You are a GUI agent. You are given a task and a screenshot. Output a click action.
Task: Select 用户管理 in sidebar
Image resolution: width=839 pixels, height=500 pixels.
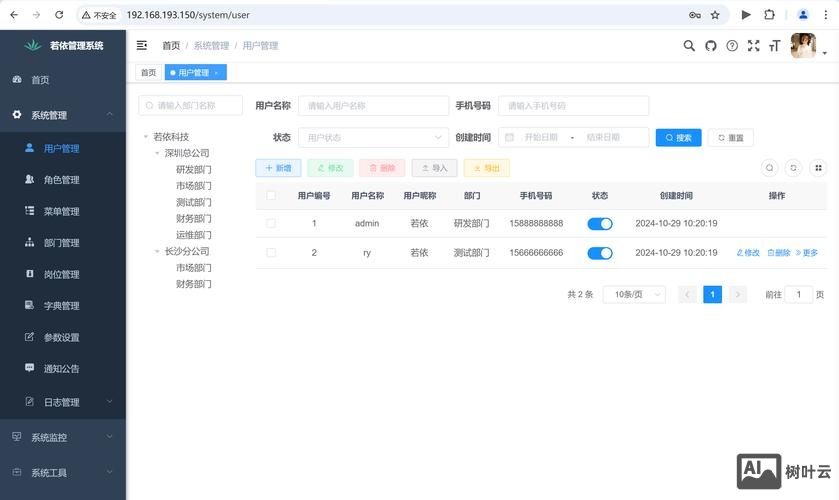63,148
